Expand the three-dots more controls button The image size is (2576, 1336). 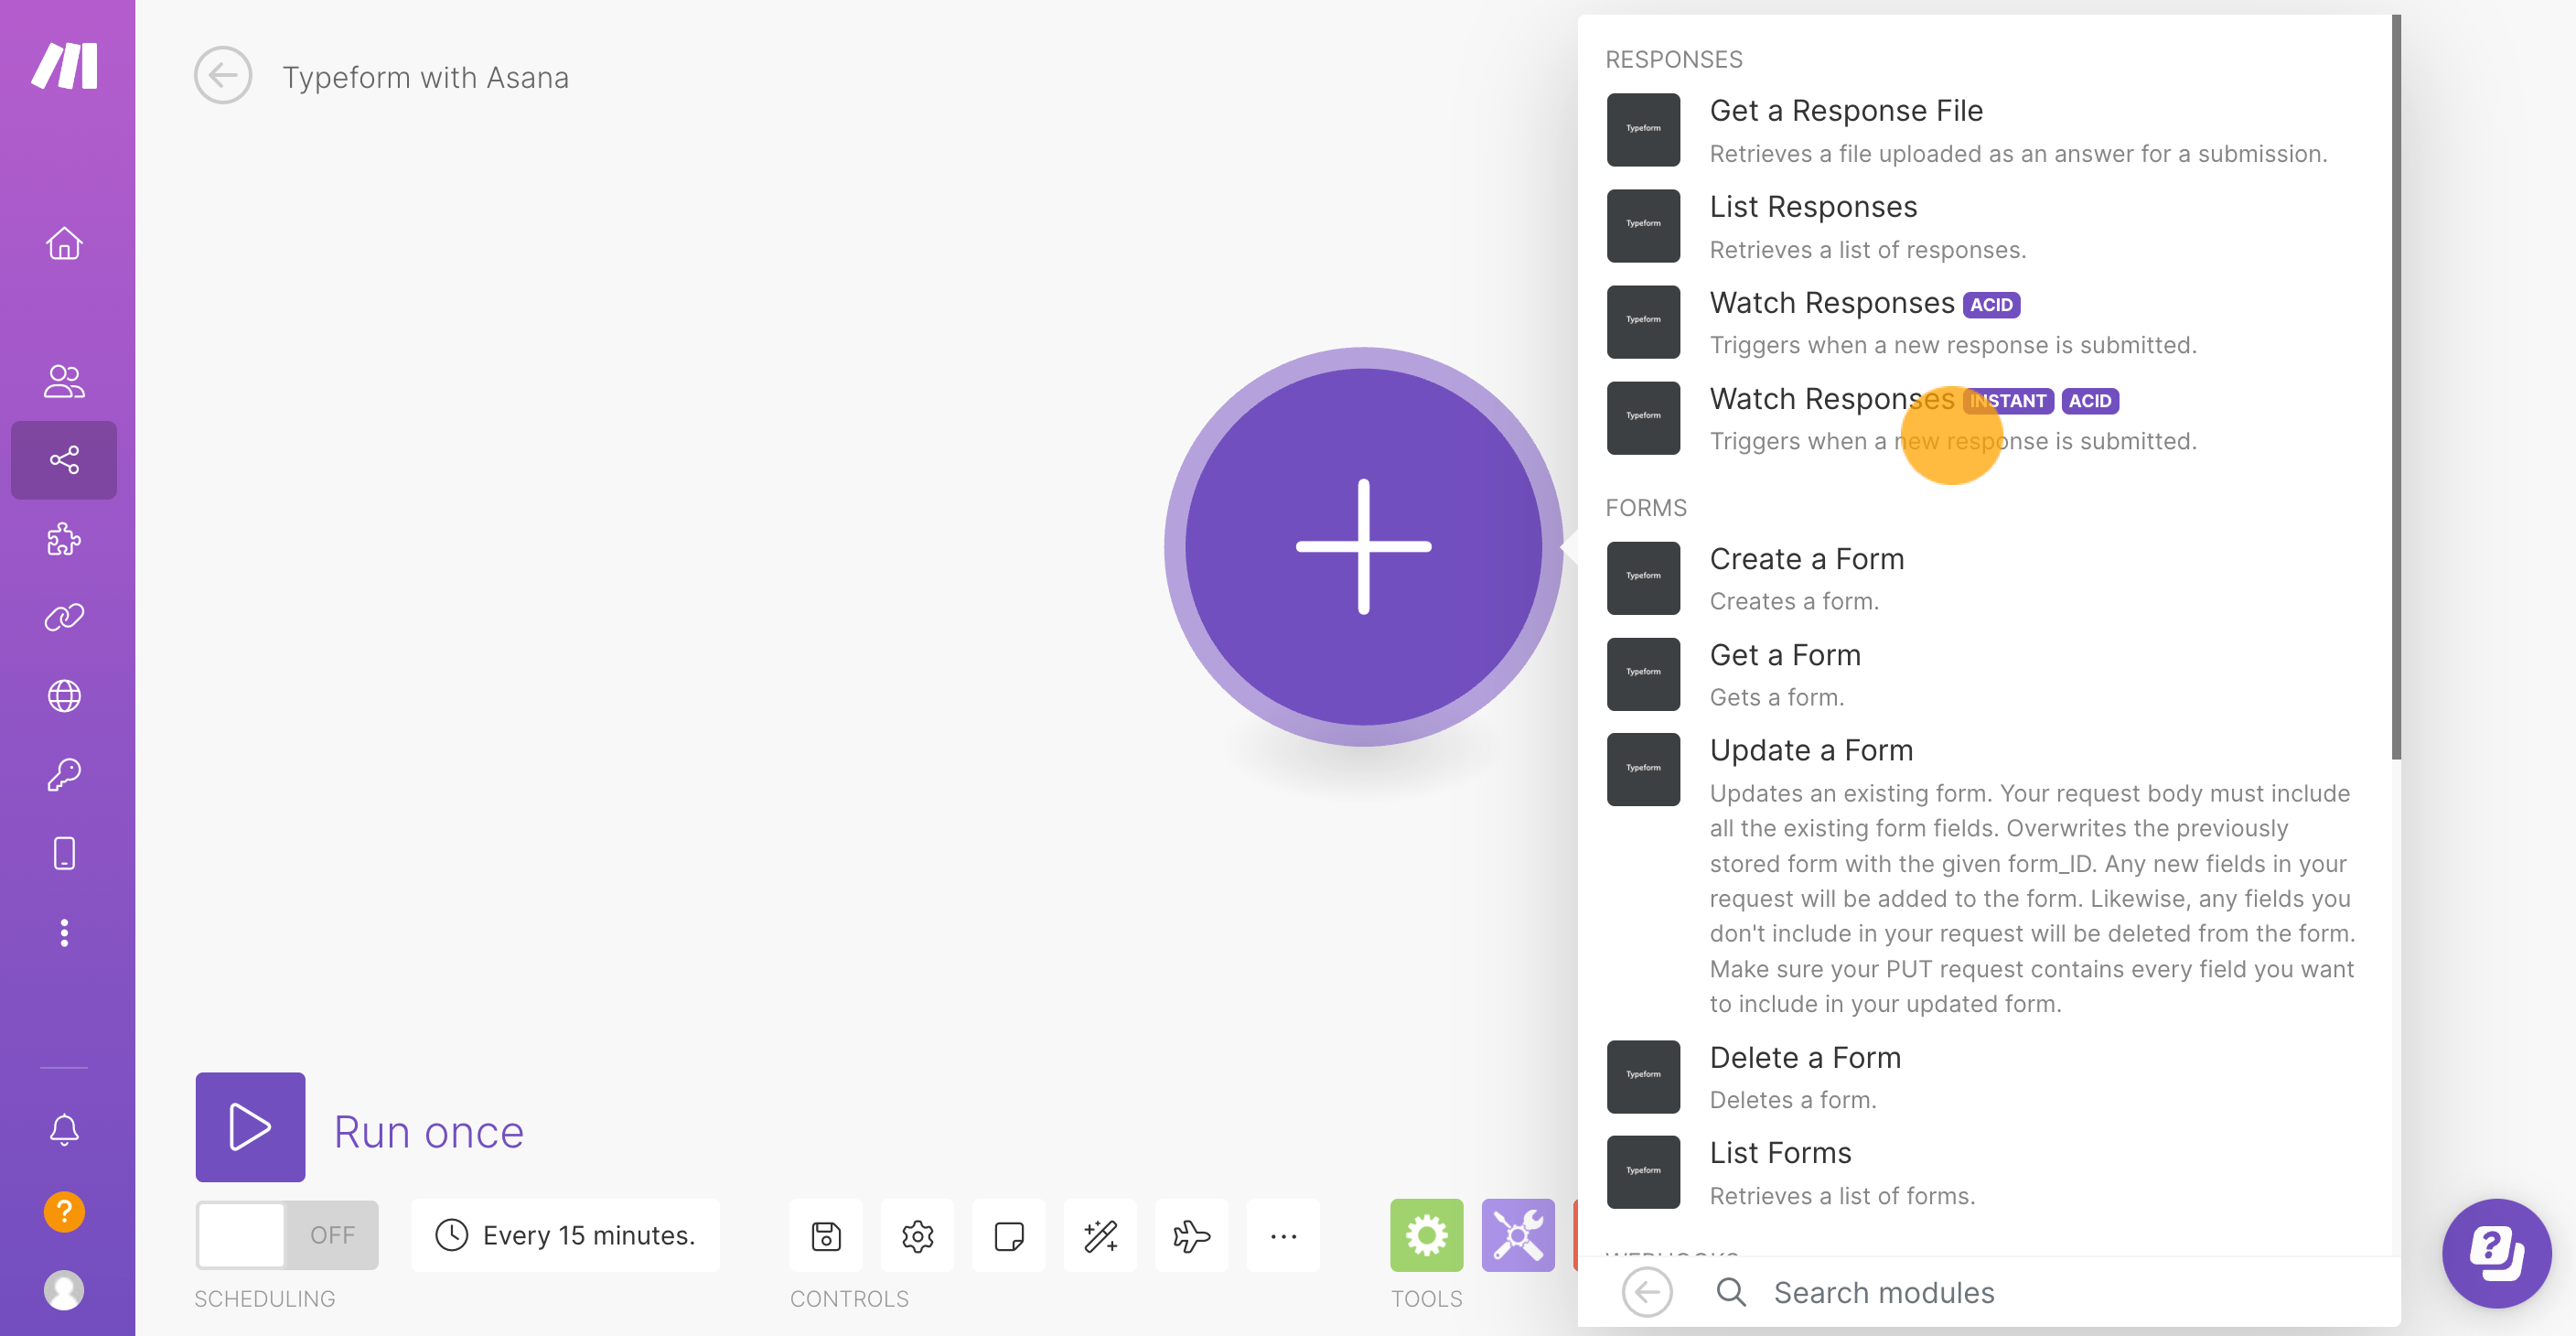[x=1283, y=1236]
